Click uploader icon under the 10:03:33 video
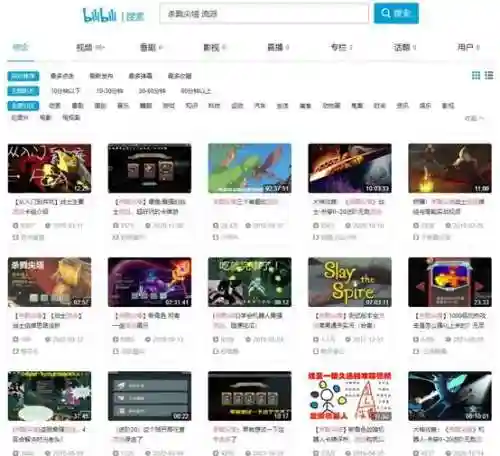 316,237
